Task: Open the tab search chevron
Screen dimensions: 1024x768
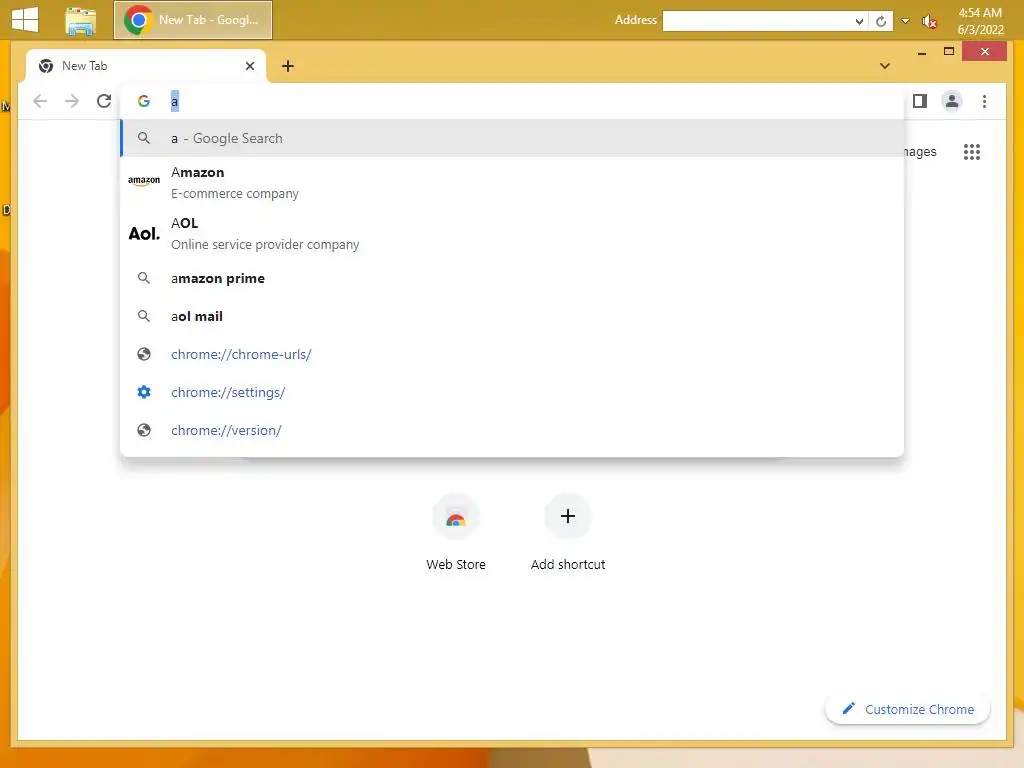Action: click(885, 66)
